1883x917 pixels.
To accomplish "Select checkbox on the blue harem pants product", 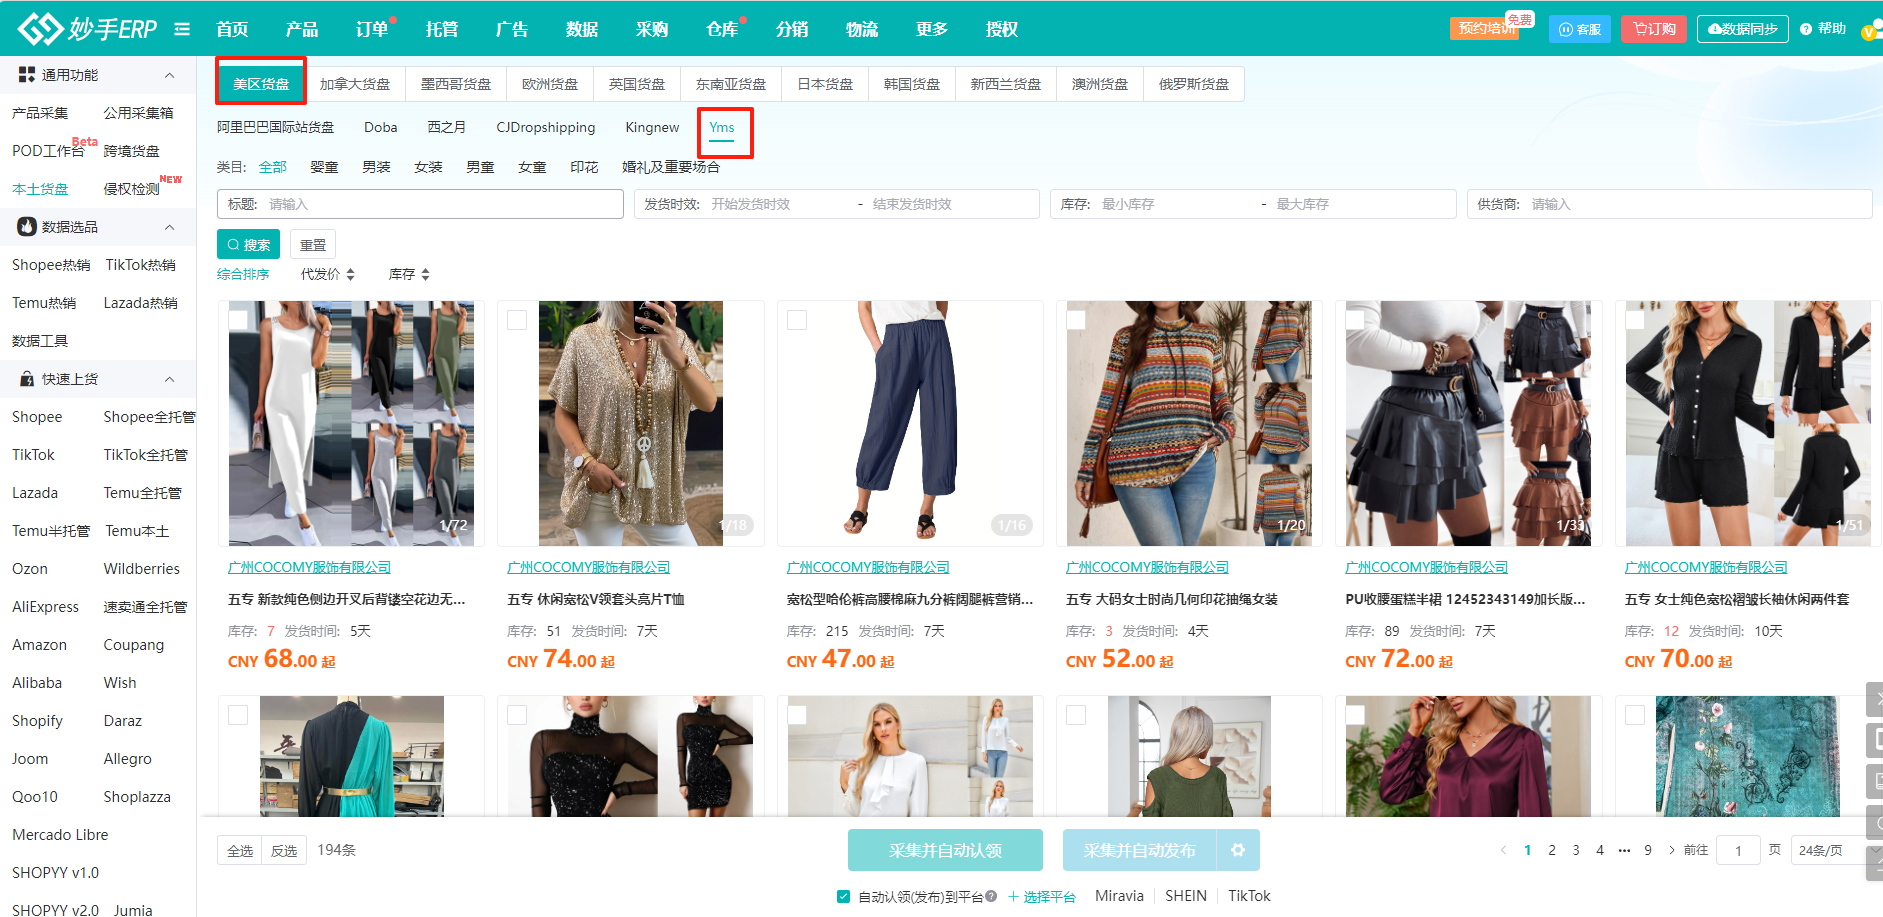I will (x=797, y=320).
